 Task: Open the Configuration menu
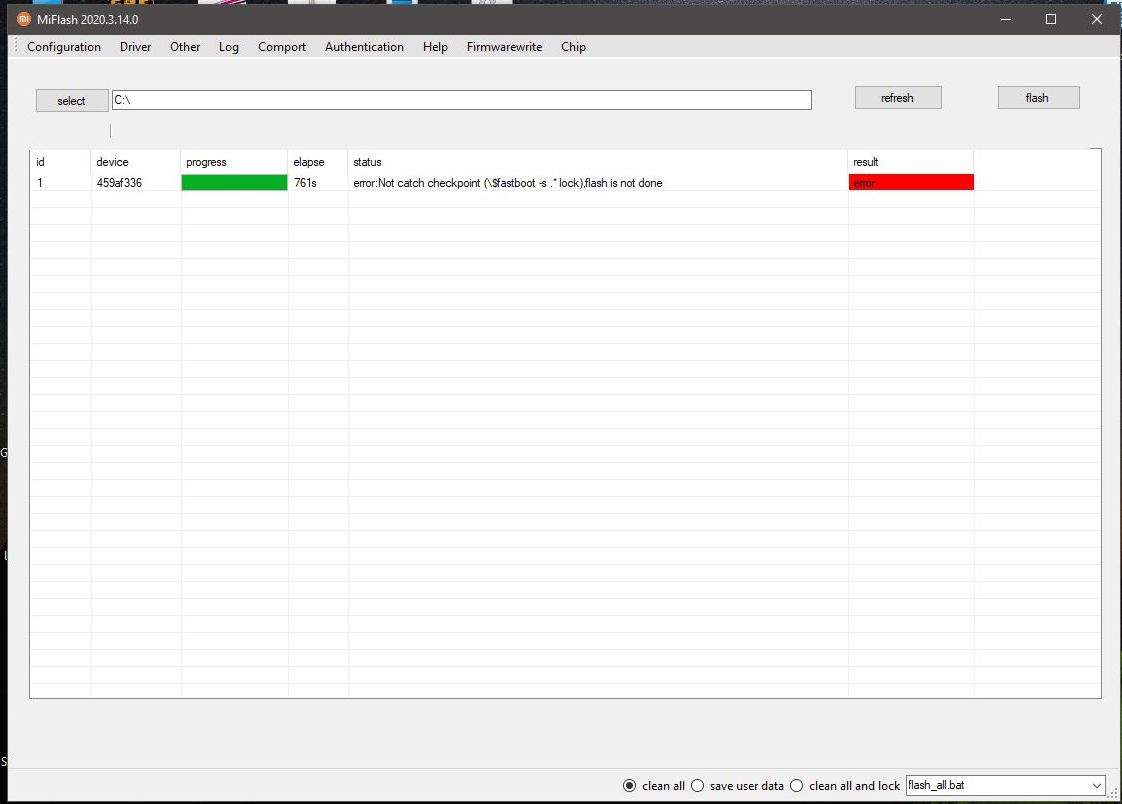tap(64, 46)
